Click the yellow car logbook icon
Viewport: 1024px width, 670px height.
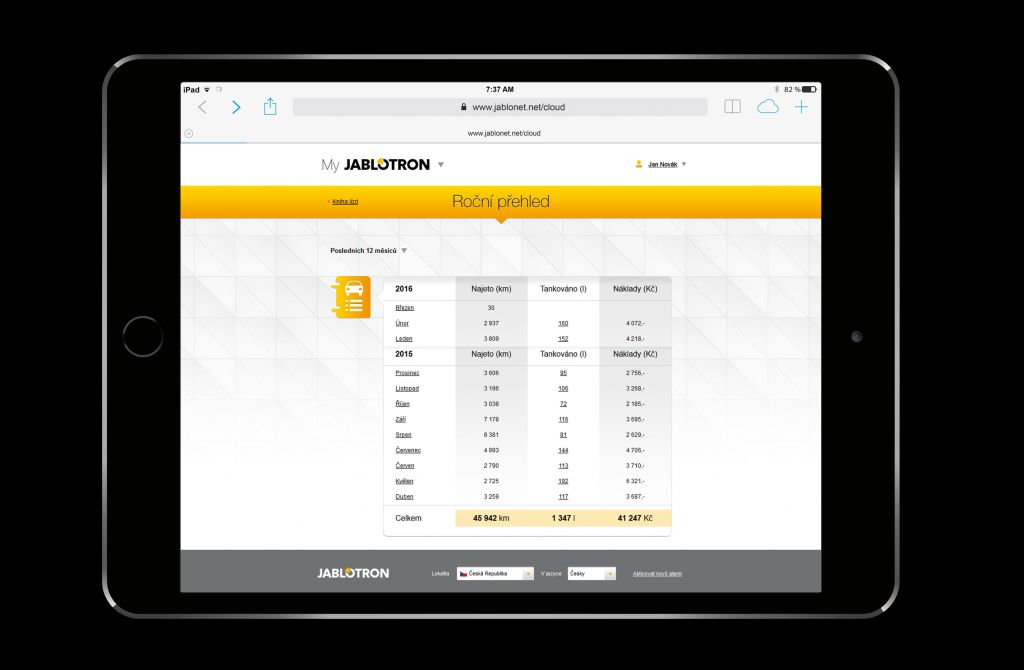pos(352,297)
